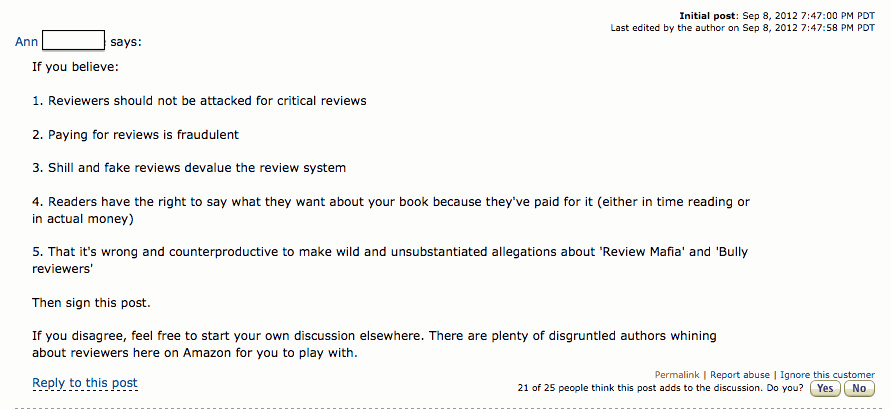
Task: Click point 1 about attacked reviewers
Action: pos(199,101)
